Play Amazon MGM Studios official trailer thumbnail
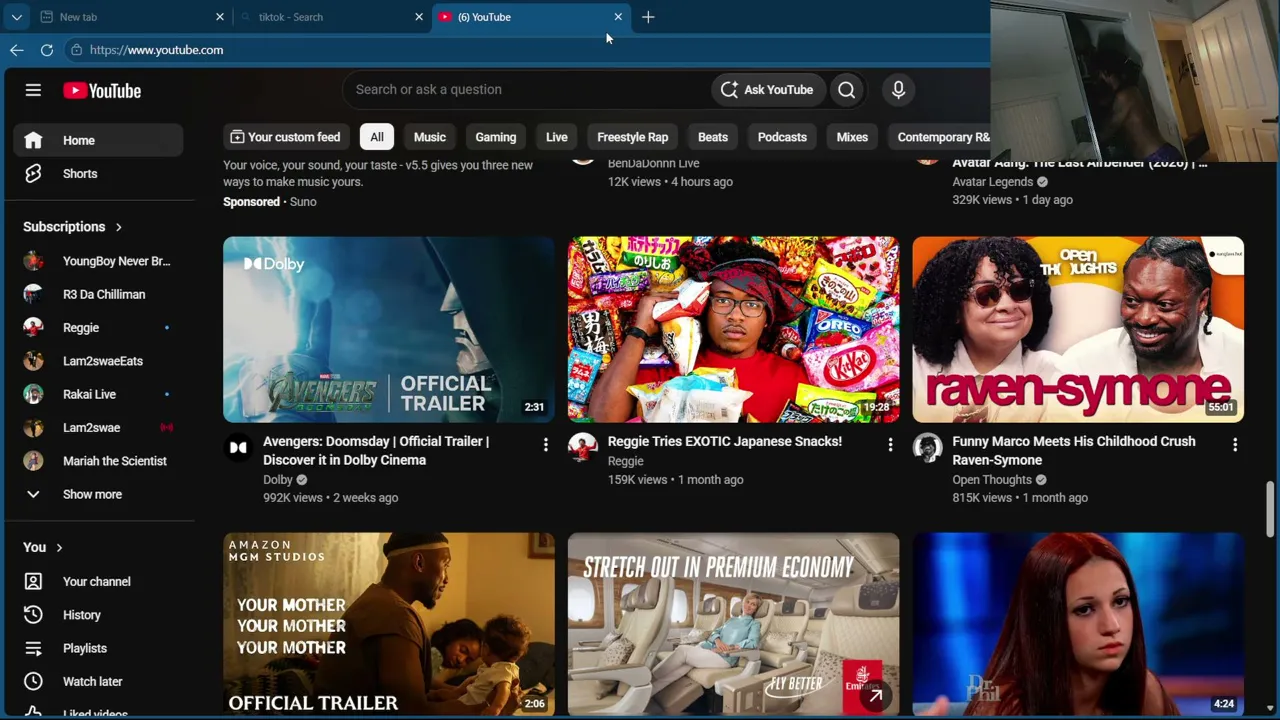 click(x=389, y=624)
